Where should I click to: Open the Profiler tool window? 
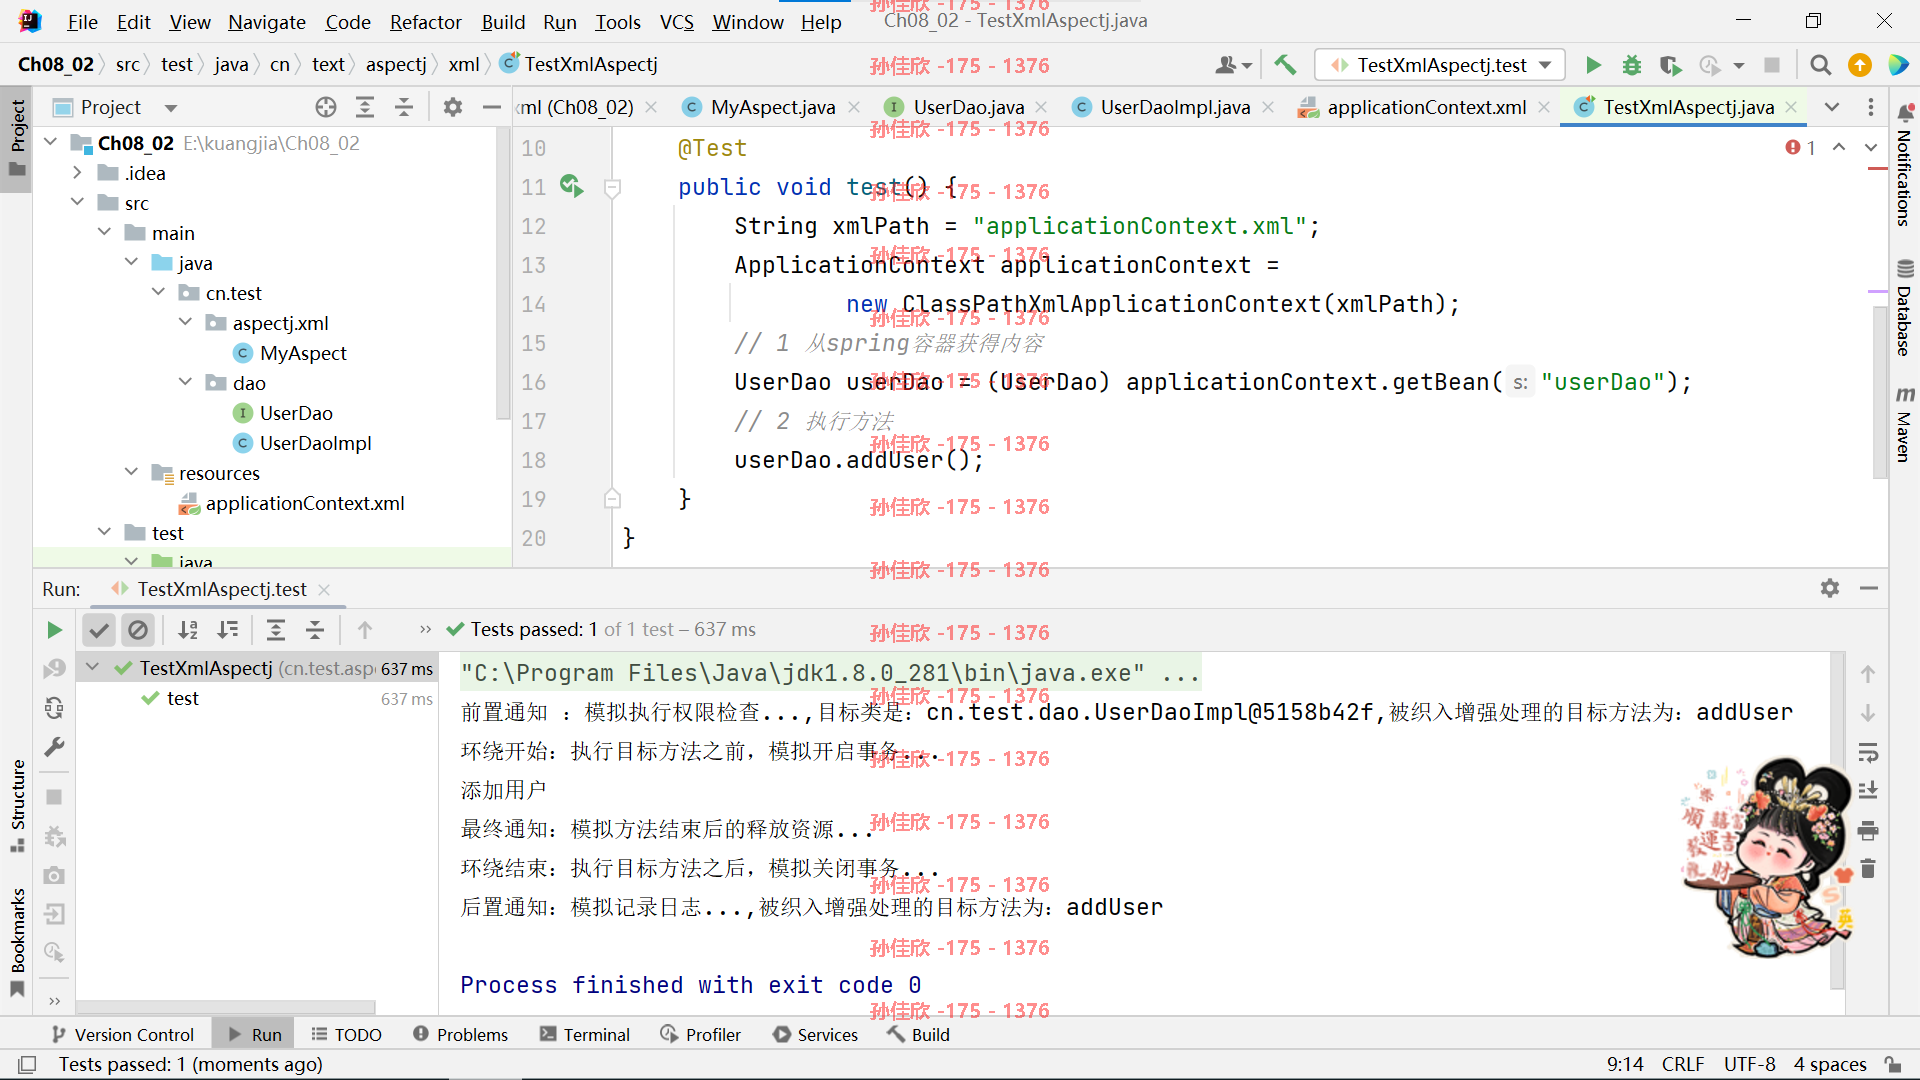pyautogui.click(x=701, y=1035)
